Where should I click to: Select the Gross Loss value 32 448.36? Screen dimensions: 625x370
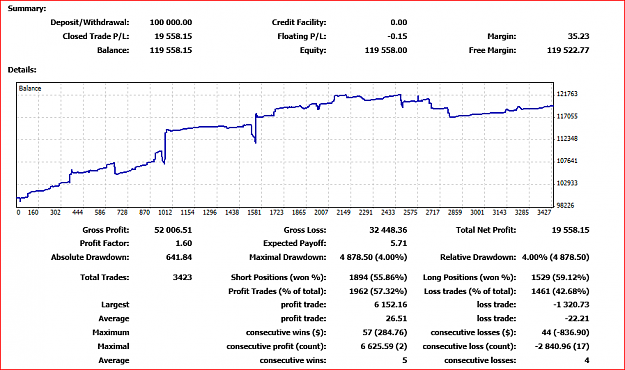click(x=388, y=230)
